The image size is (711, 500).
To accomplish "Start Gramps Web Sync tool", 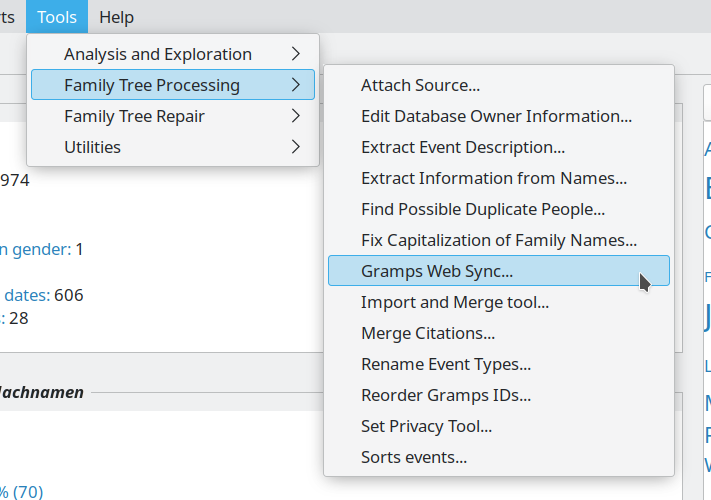I will (x=437, y=271).
